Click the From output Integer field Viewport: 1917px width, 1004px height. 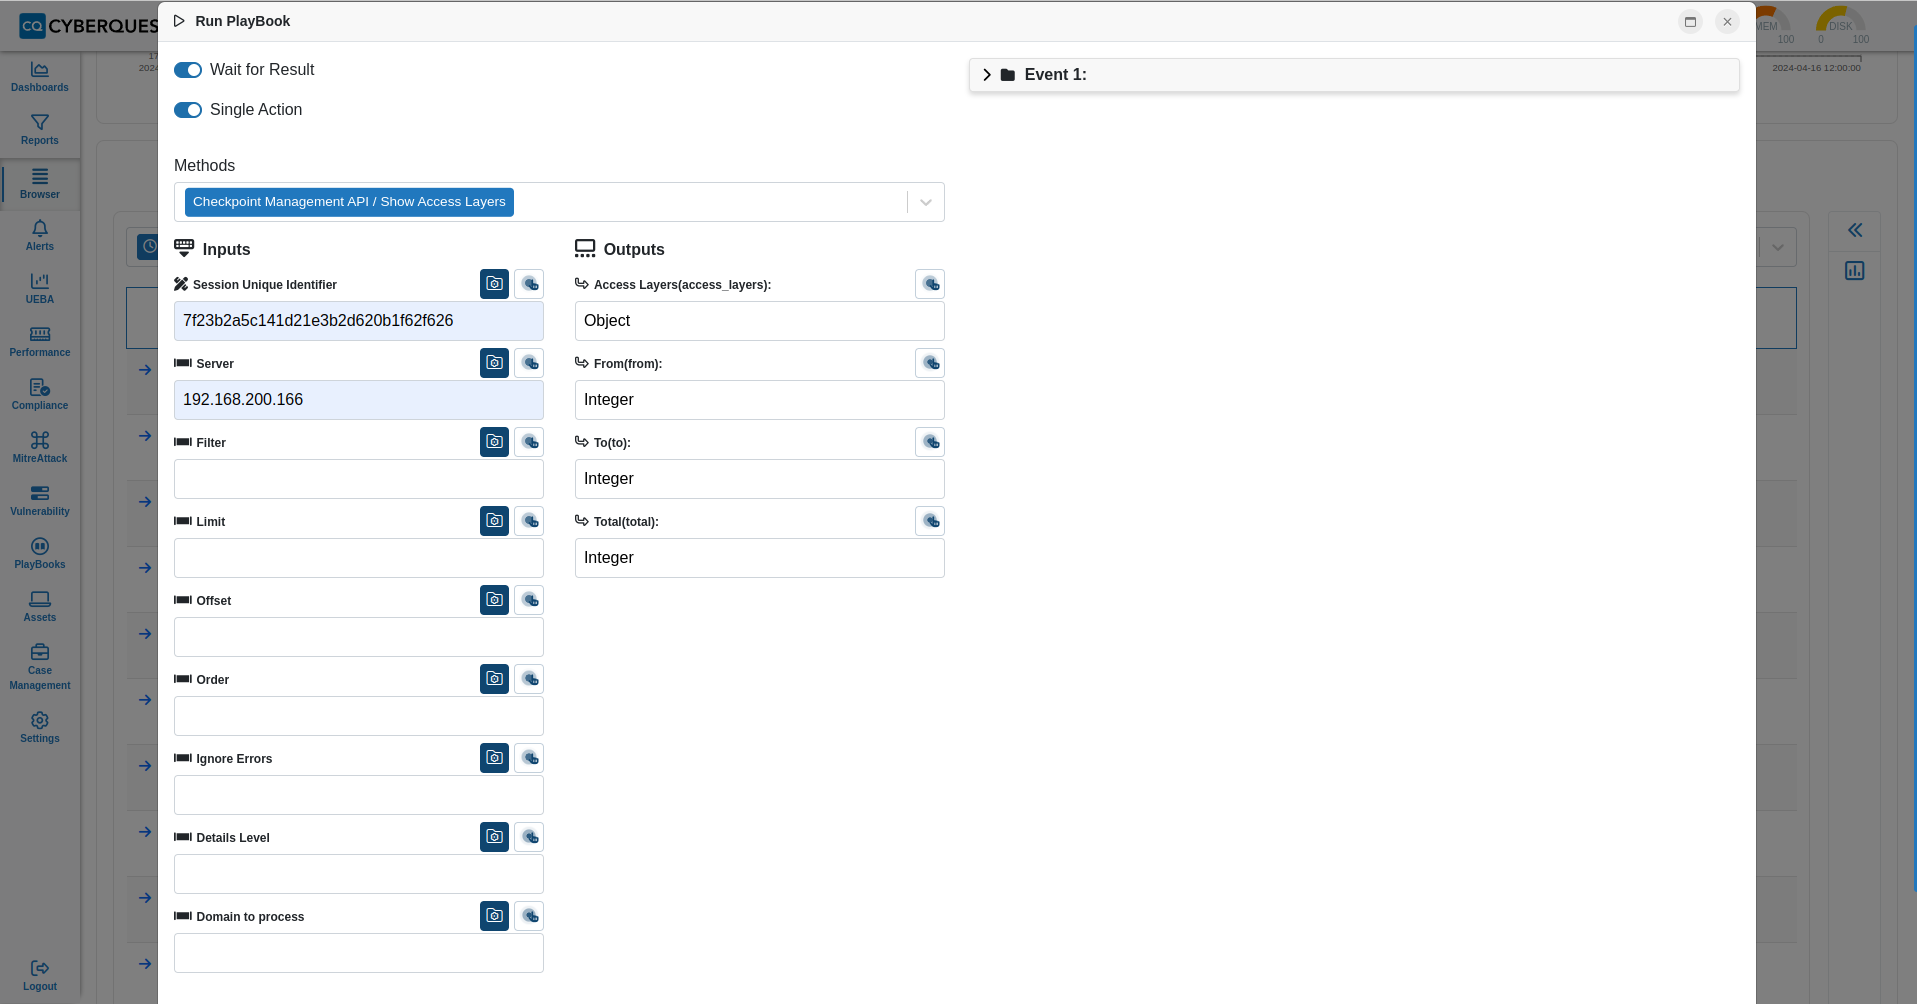point(760,400)
